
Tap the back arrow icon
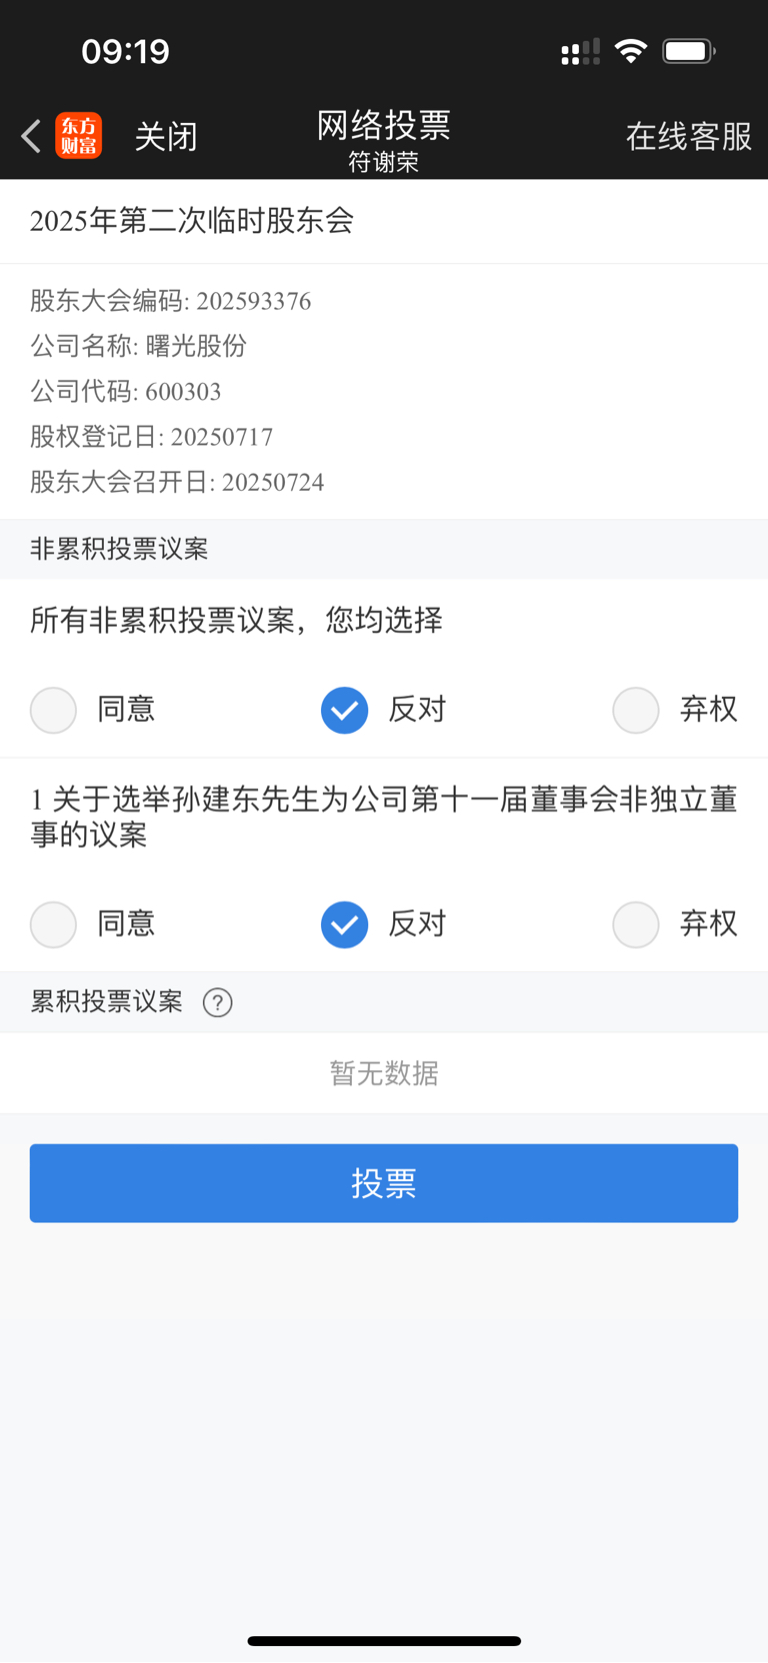point(31,136)
